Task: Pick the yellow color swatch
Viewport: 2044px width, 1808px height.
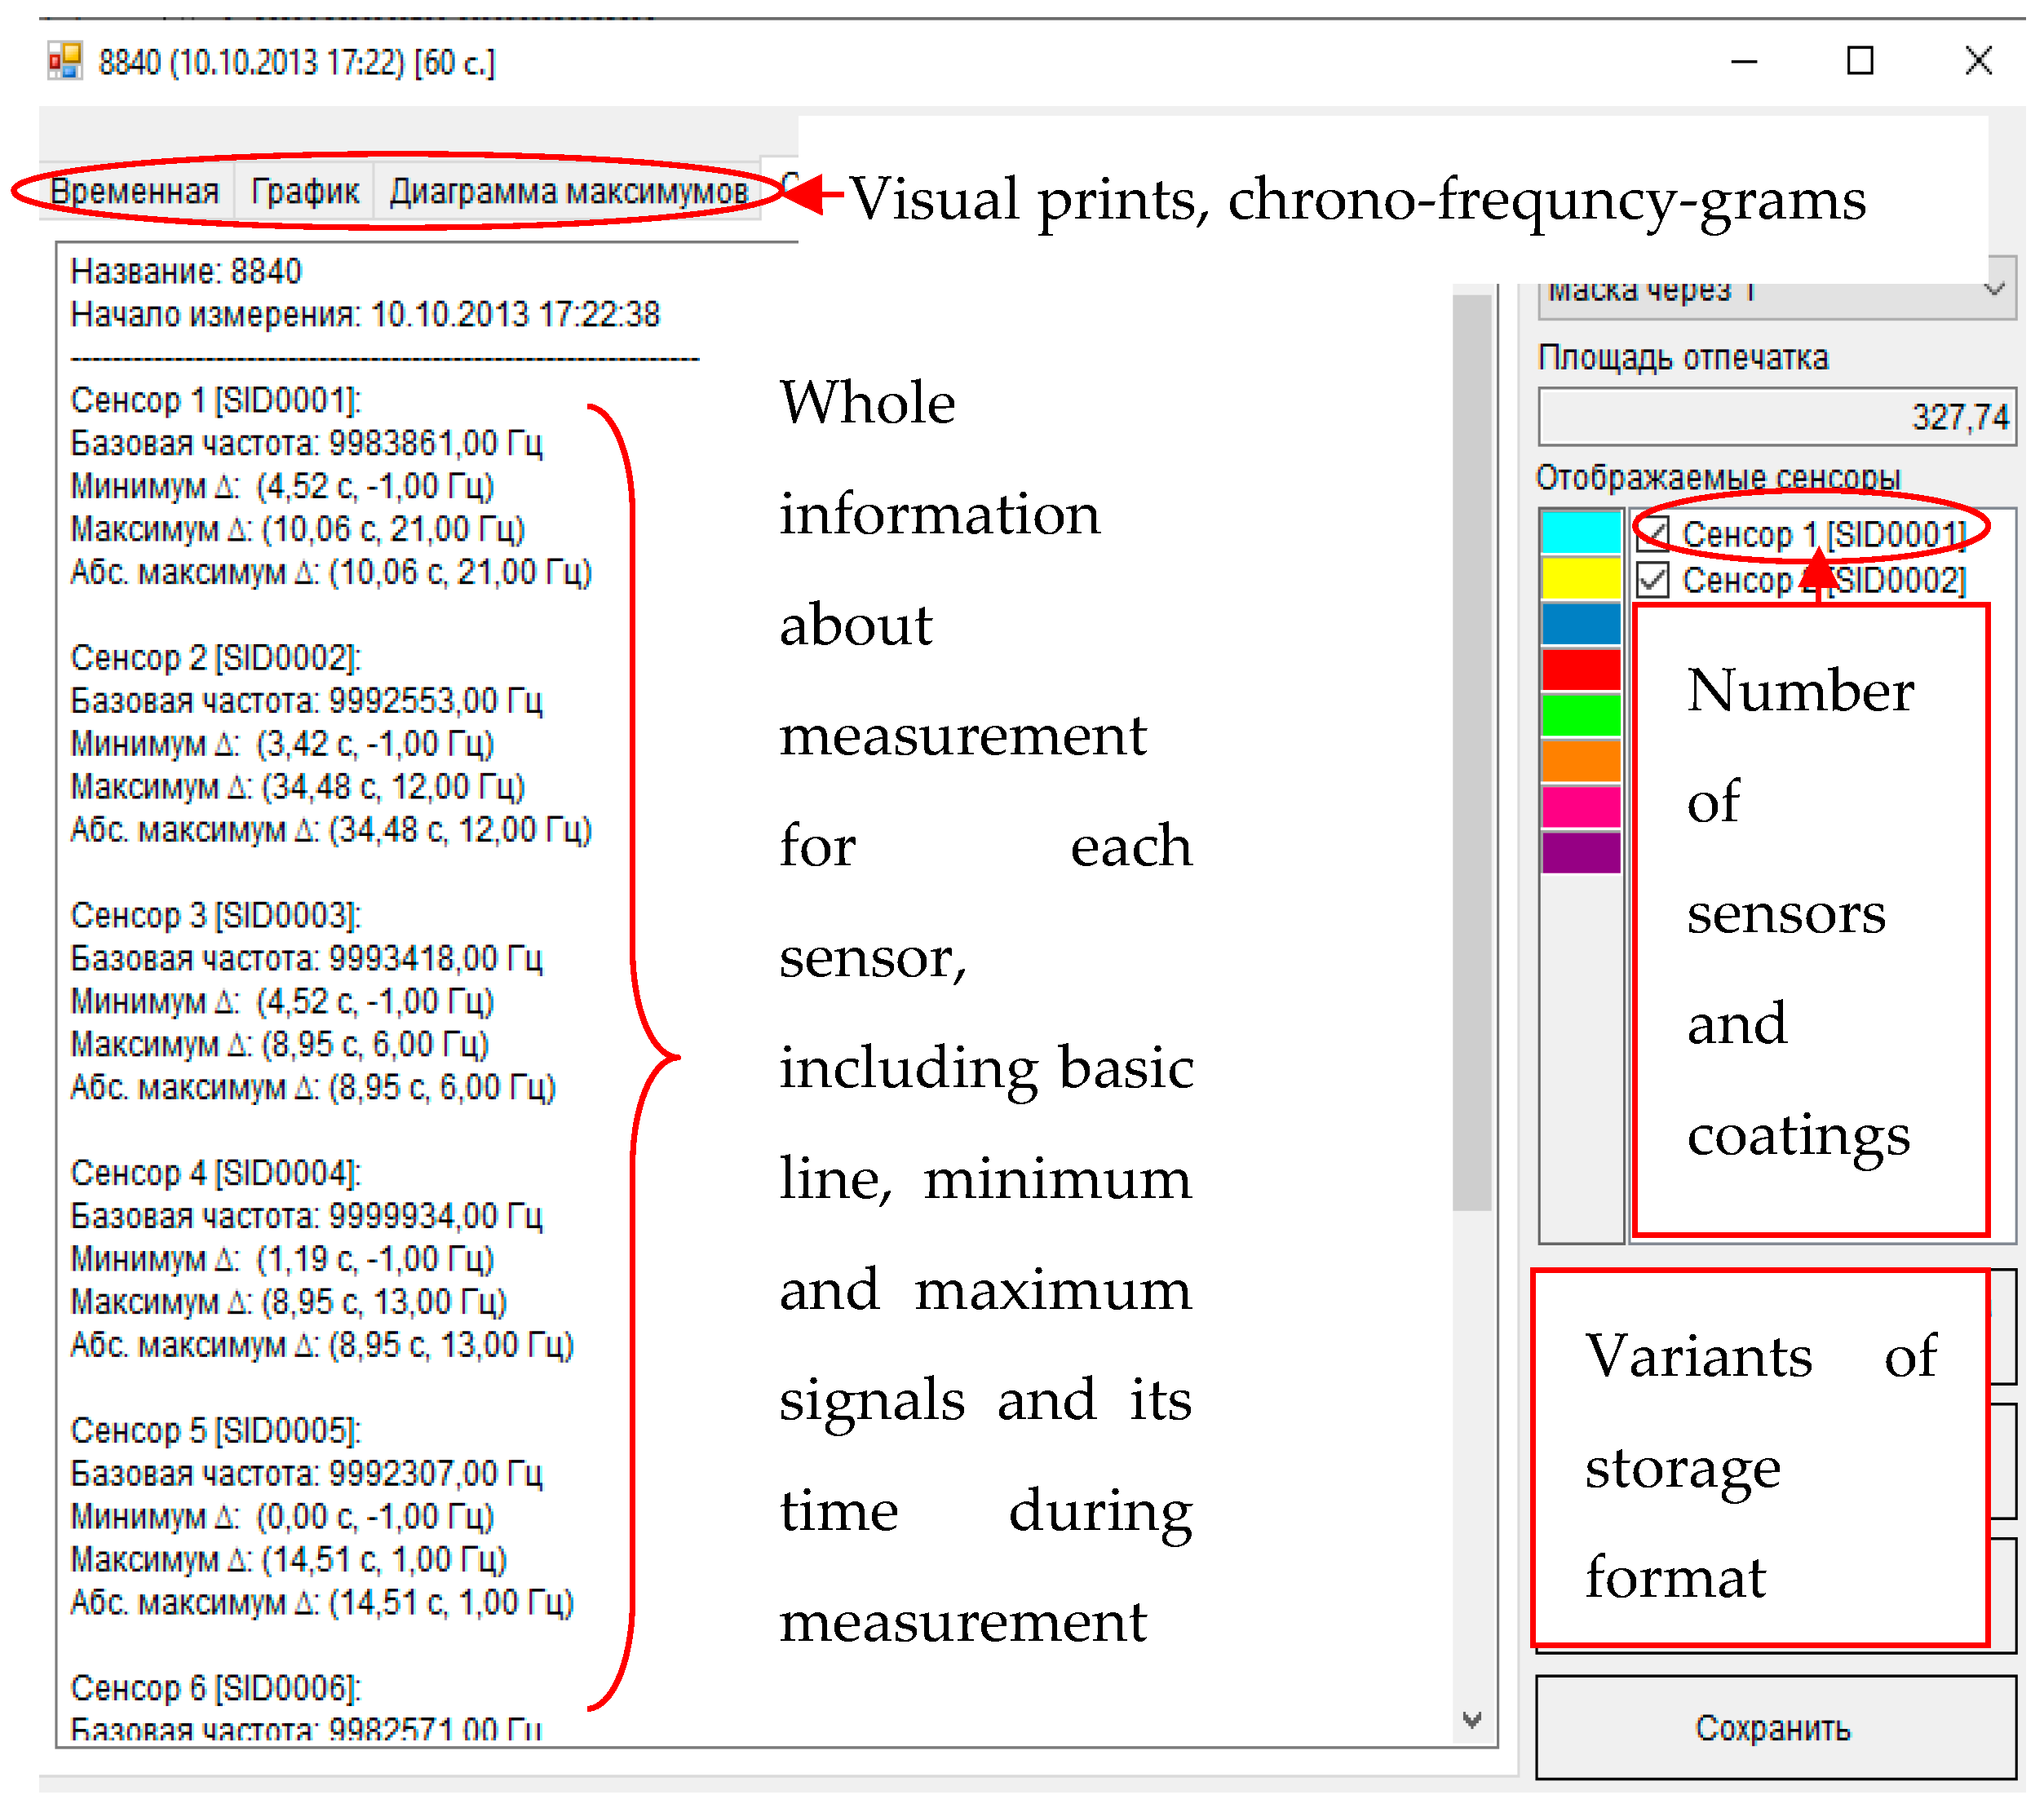Action: coord(1582,579)
